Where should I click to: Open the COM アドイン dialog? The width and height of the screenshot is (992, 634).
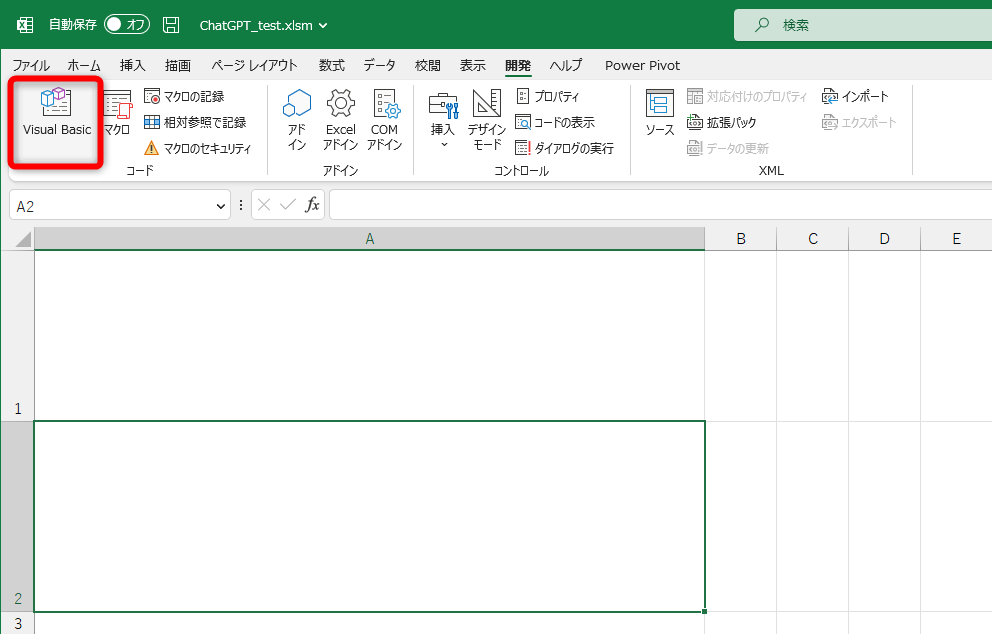pyautogui.click(x=384, y=120)
